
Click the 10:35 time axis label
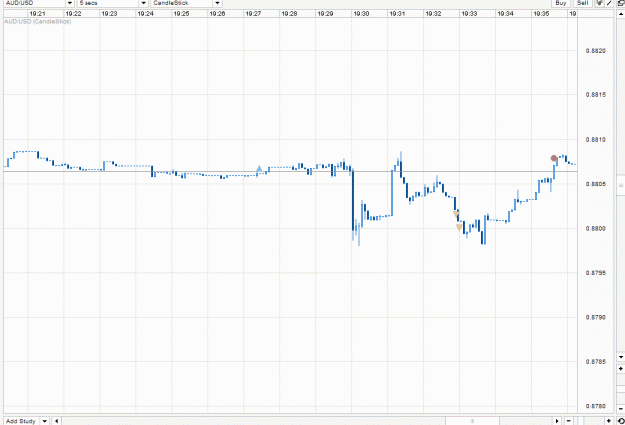click(541, 14)
